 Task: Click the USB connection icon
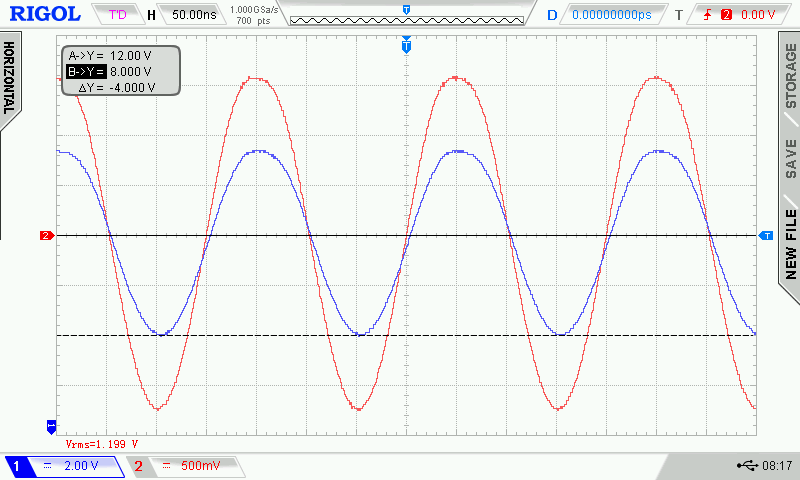pos(747,465)
